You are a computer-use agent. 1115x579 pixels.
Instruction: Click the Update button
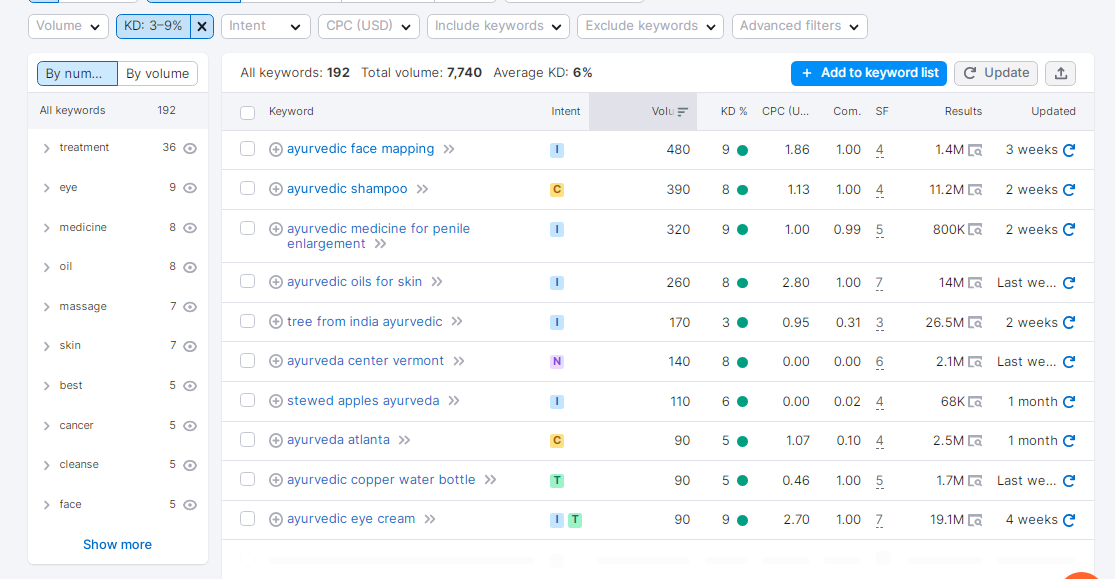pyautogui.click(x=996, y=73)
